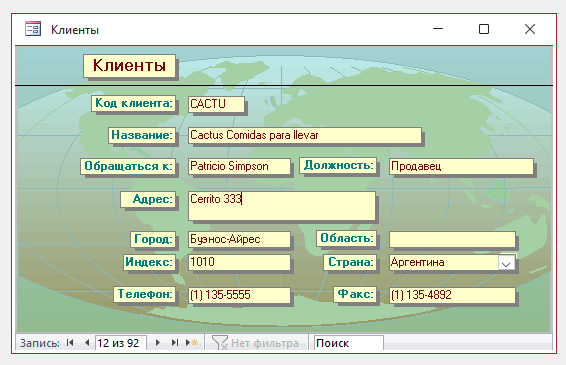Click the Адрес field Cerrito 333
This screenshot has height=365, width=566.
pyautogui.click(x=282, y=206)
